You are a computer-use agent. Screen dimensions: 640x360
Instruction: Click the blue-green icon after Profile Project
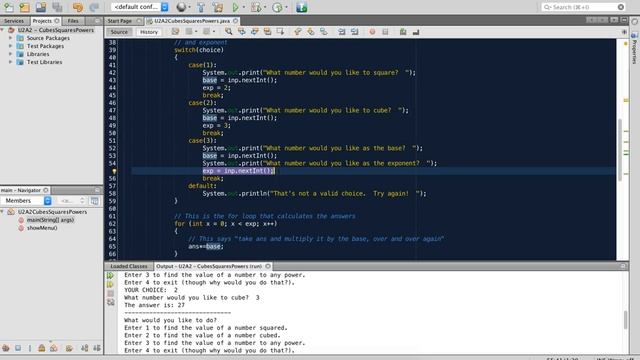[x=302, y=7]
